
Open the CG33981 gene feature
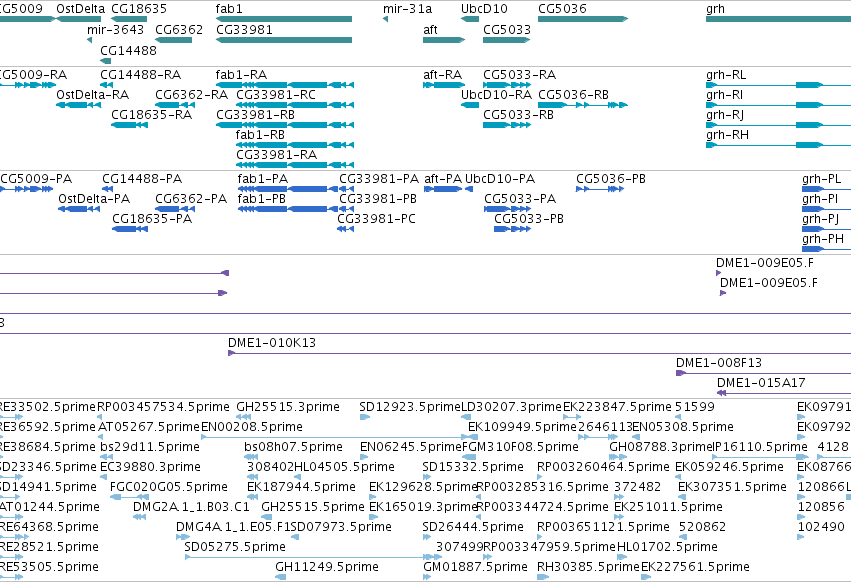[284, 40]
